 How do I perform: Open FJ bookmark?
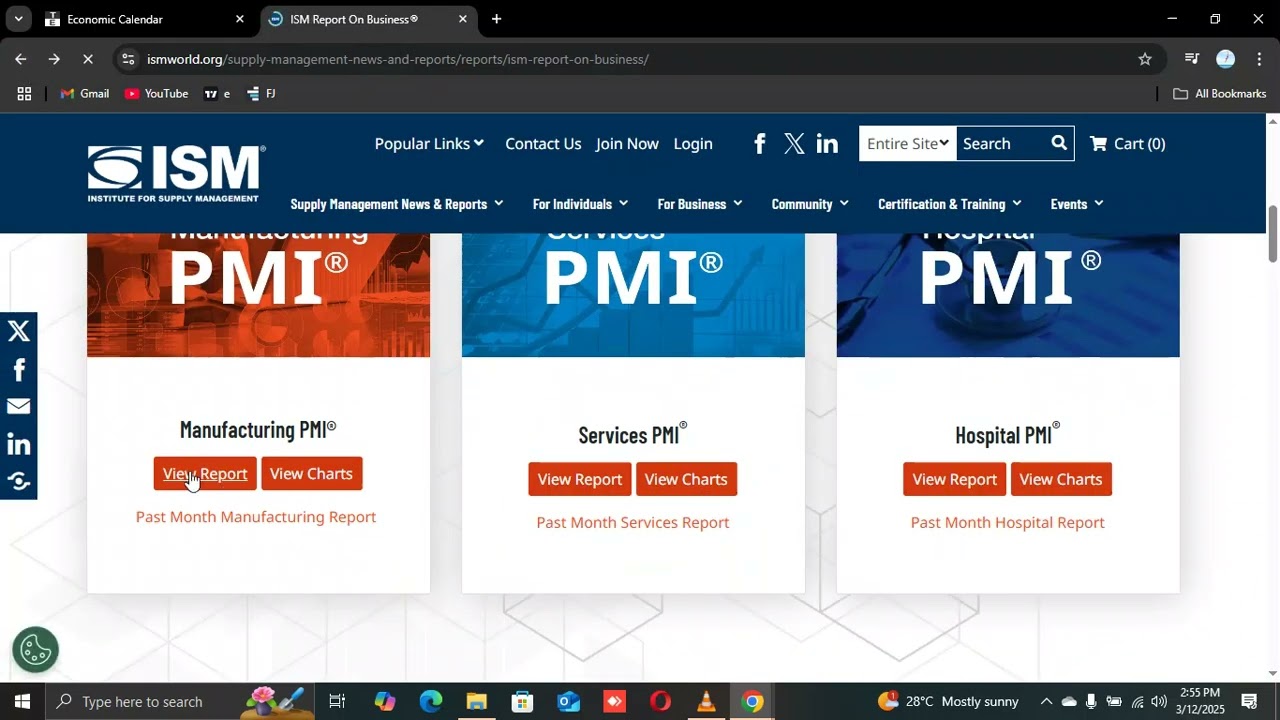(x=261, y=93)
